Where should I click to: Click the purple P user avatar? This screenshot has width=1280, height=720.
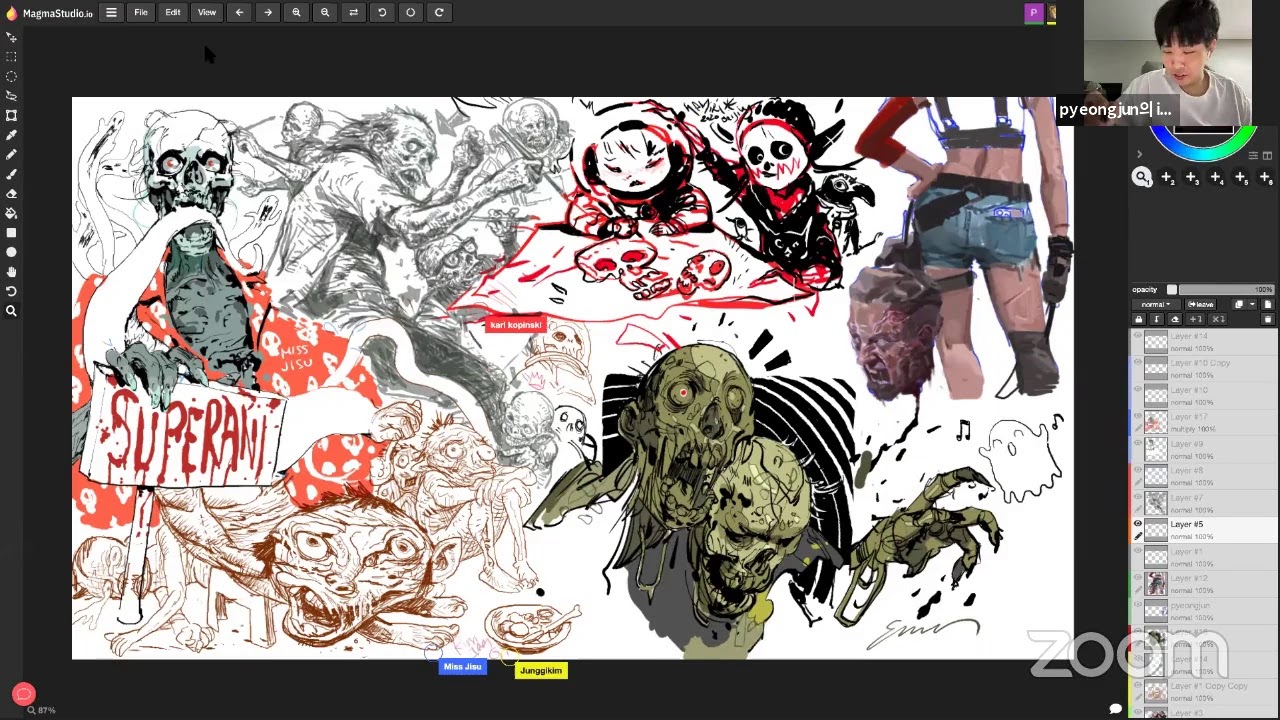point(1034,13)
